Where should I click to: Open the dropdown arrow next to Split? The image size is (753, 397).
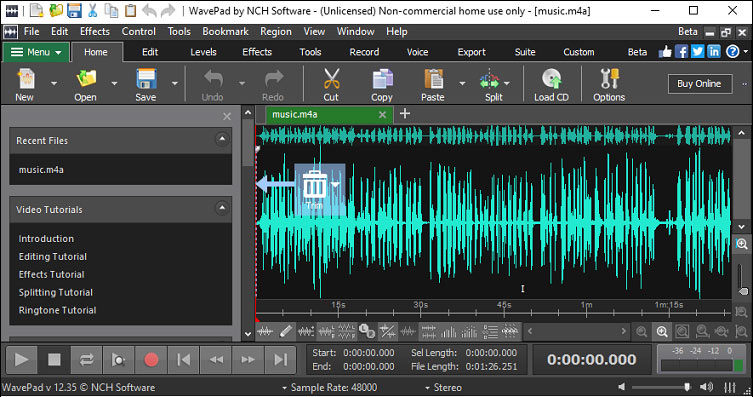pyautogui.click(x=507, y=84)
